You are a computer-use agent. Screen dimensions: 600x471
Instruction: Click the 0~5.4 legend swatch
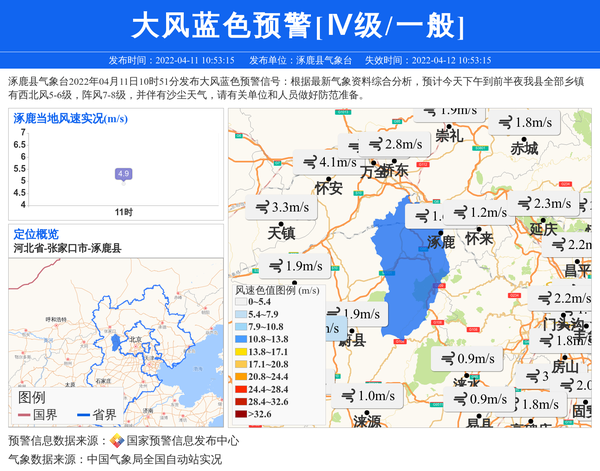[x=241, y=301]
